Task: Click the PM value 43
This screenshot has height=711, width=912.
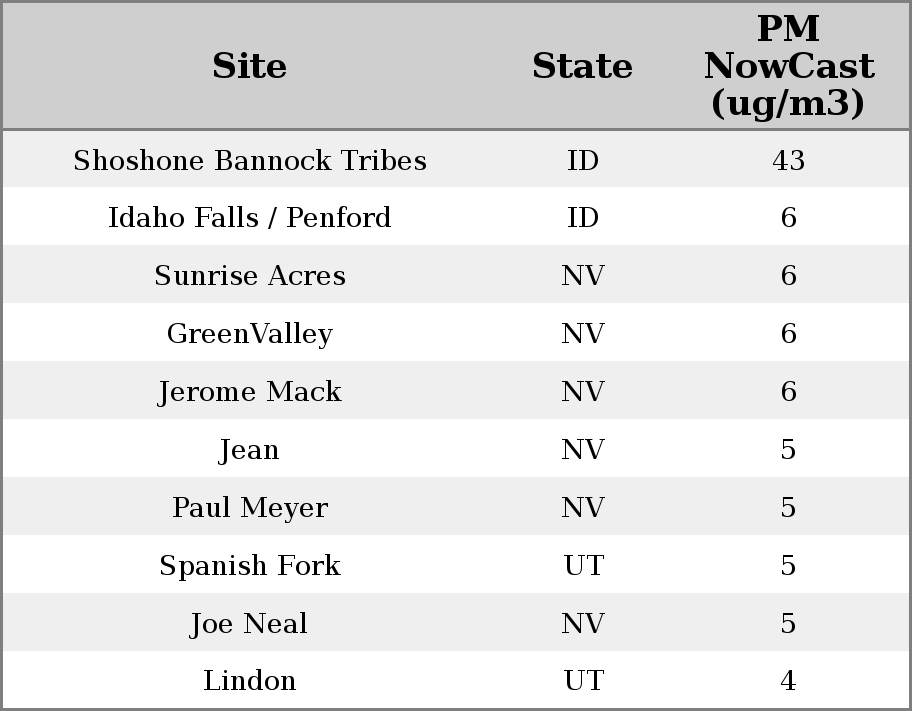Action: point(788,161)
